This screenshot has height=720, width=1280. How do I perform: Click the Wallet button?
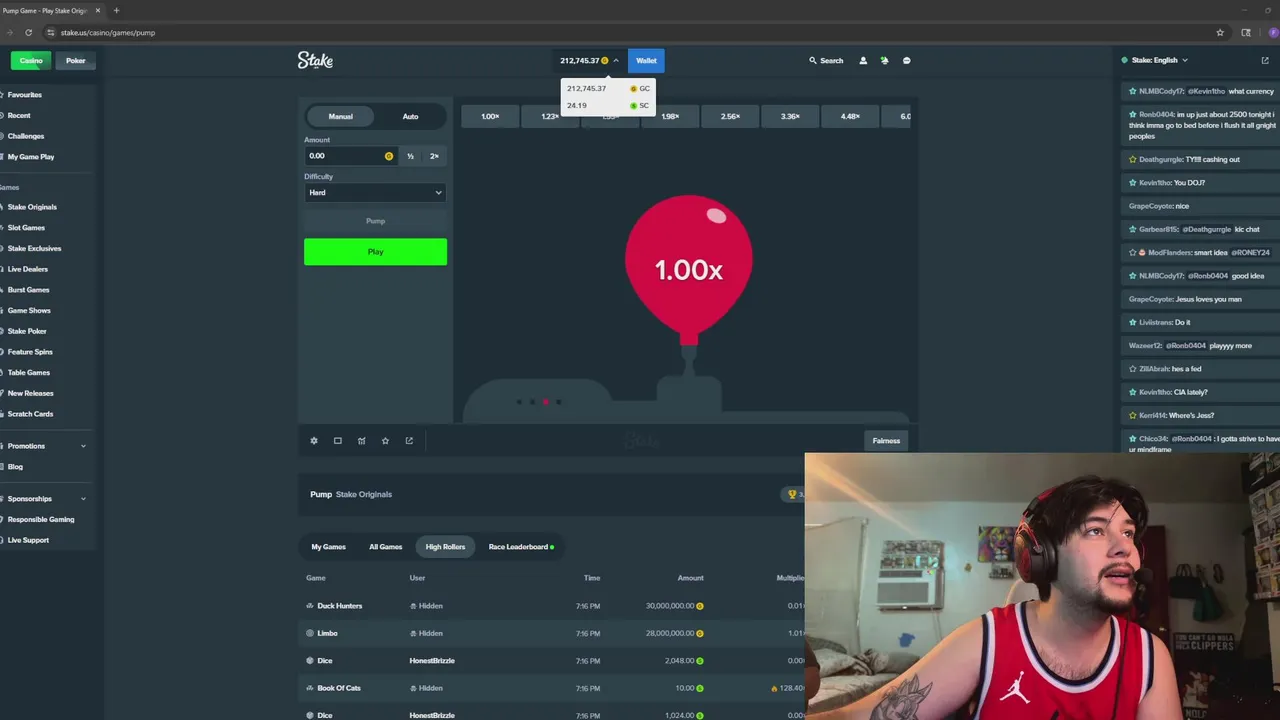click(646, 61)
